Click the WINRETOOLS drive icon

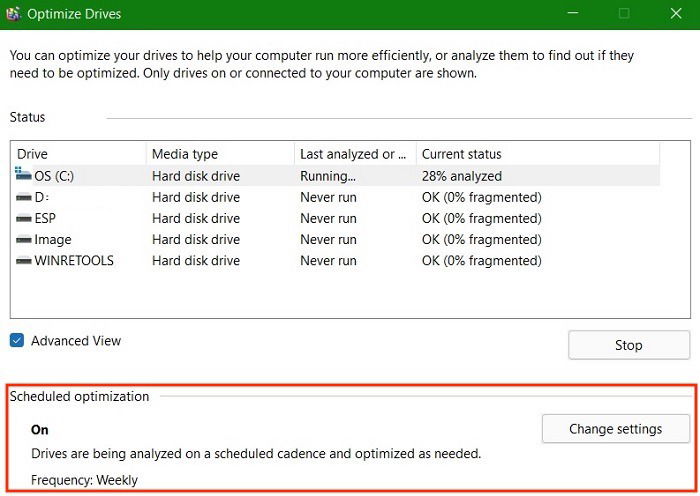click(24, 261)
